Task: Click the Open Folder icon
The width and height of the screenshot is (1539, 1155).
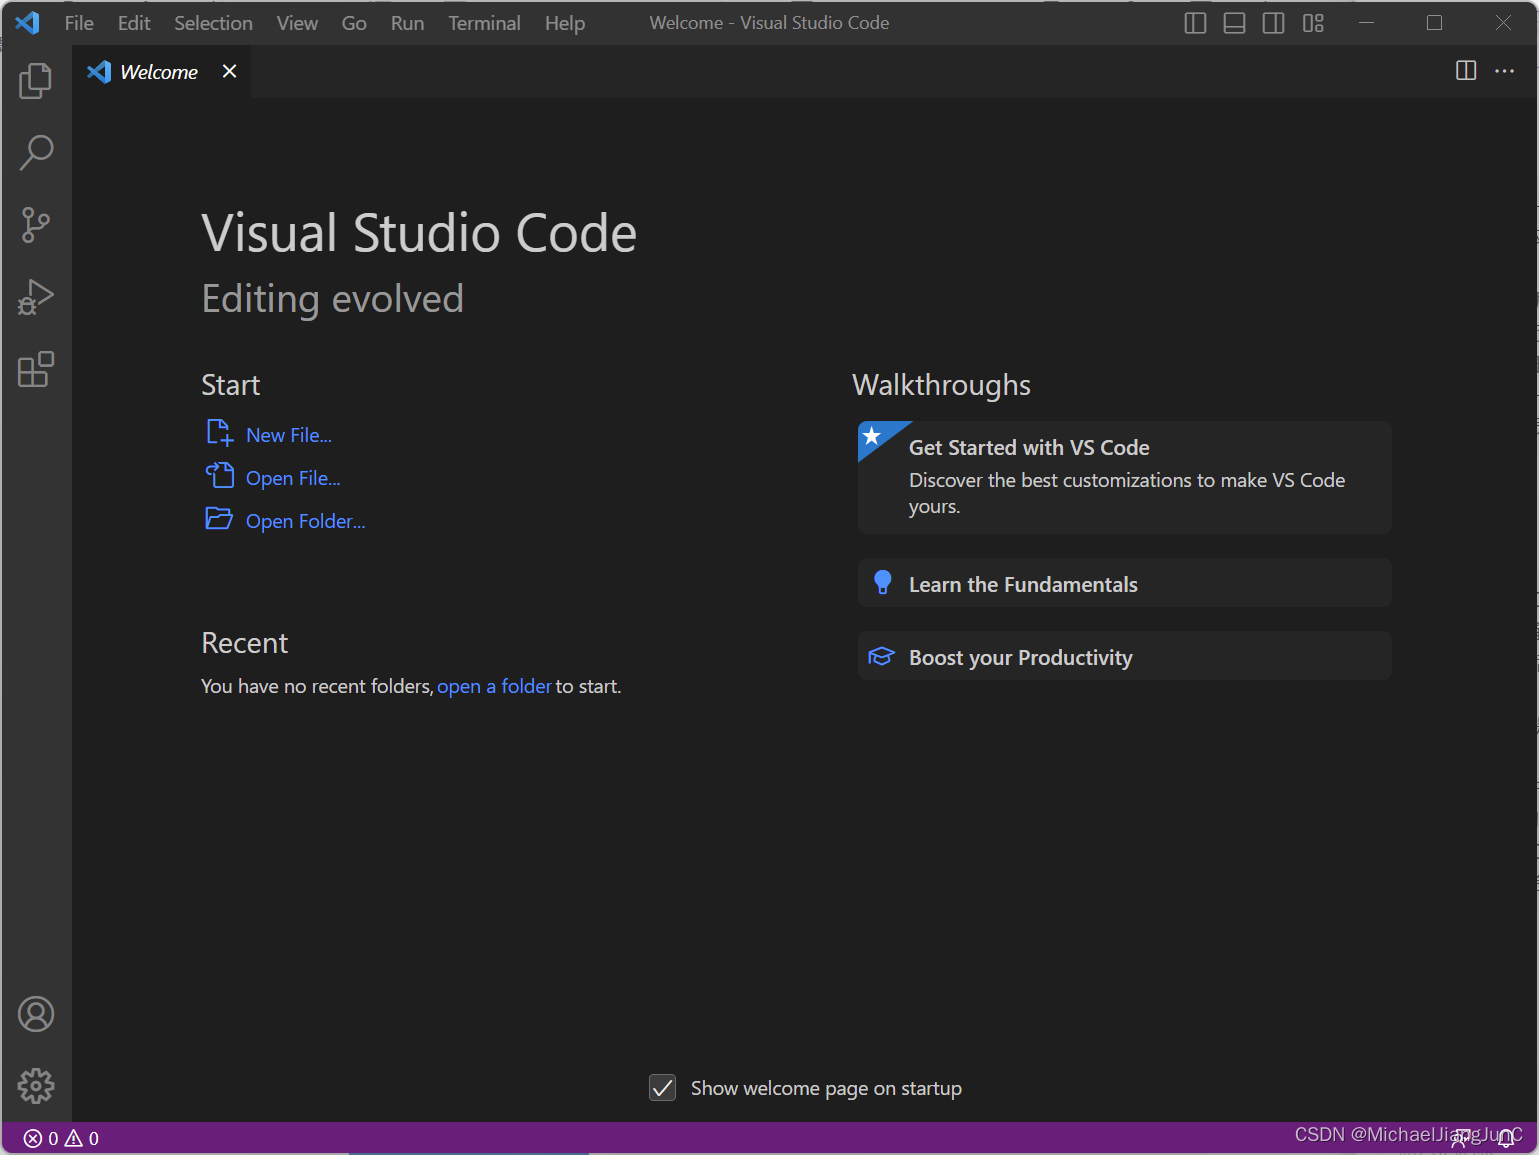Action: click(x=219, y=518)
